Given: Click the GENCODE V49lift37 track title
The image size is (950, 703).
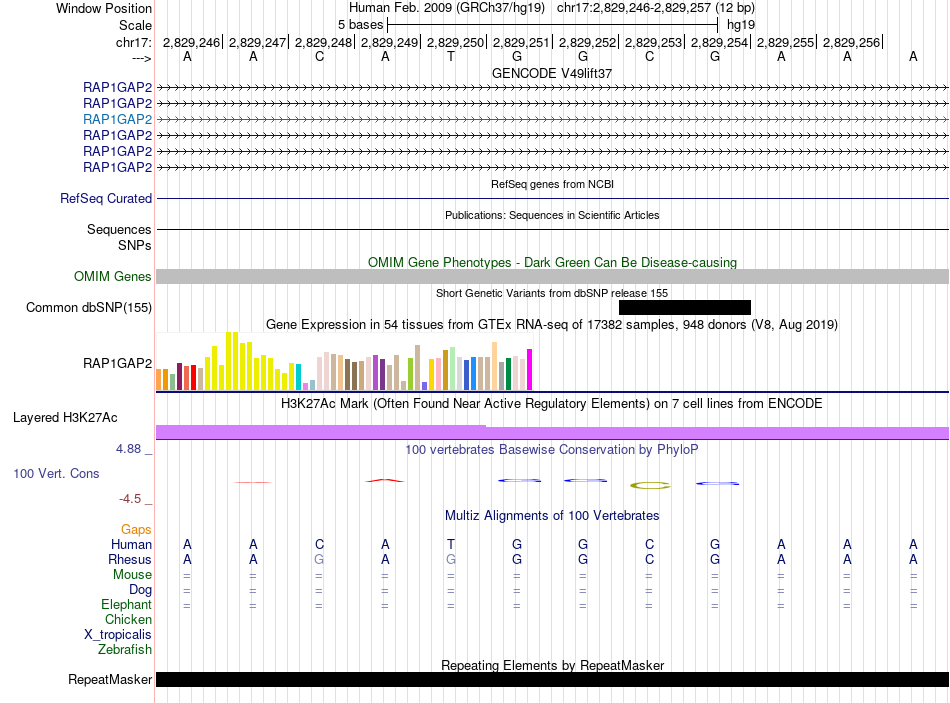Looking at the screenshot, I should pyautogui.click(x=552, y=73).
